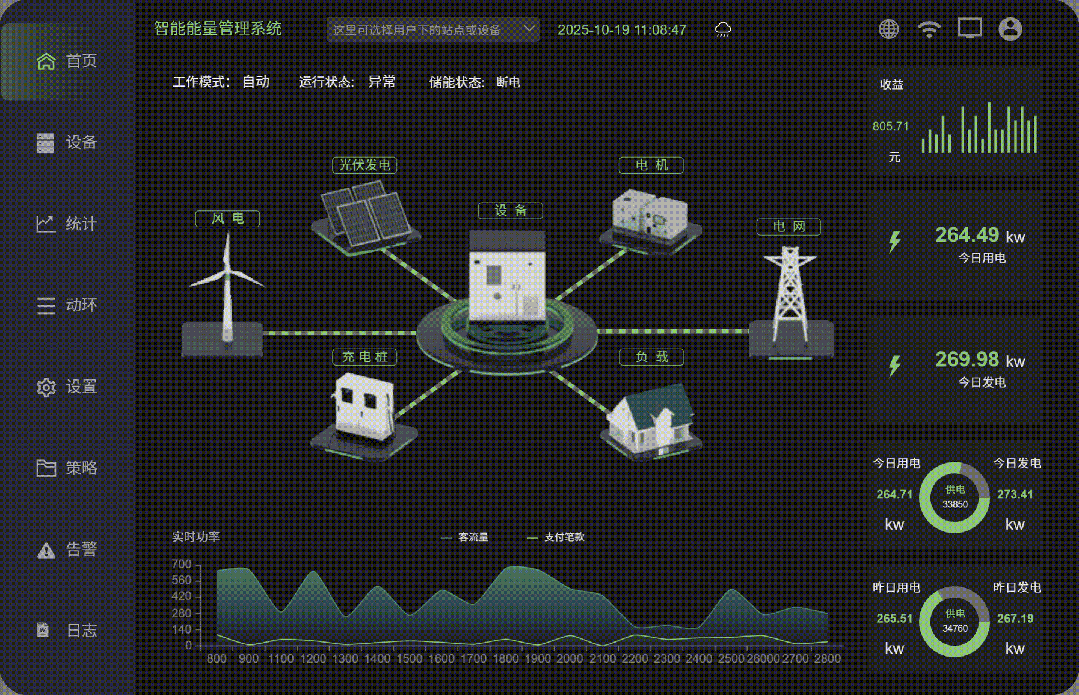1079x695 pixels.
Task: Click the 光伏发电 label on the diagram
Action: pyautogui.click(x=364, y=165)
